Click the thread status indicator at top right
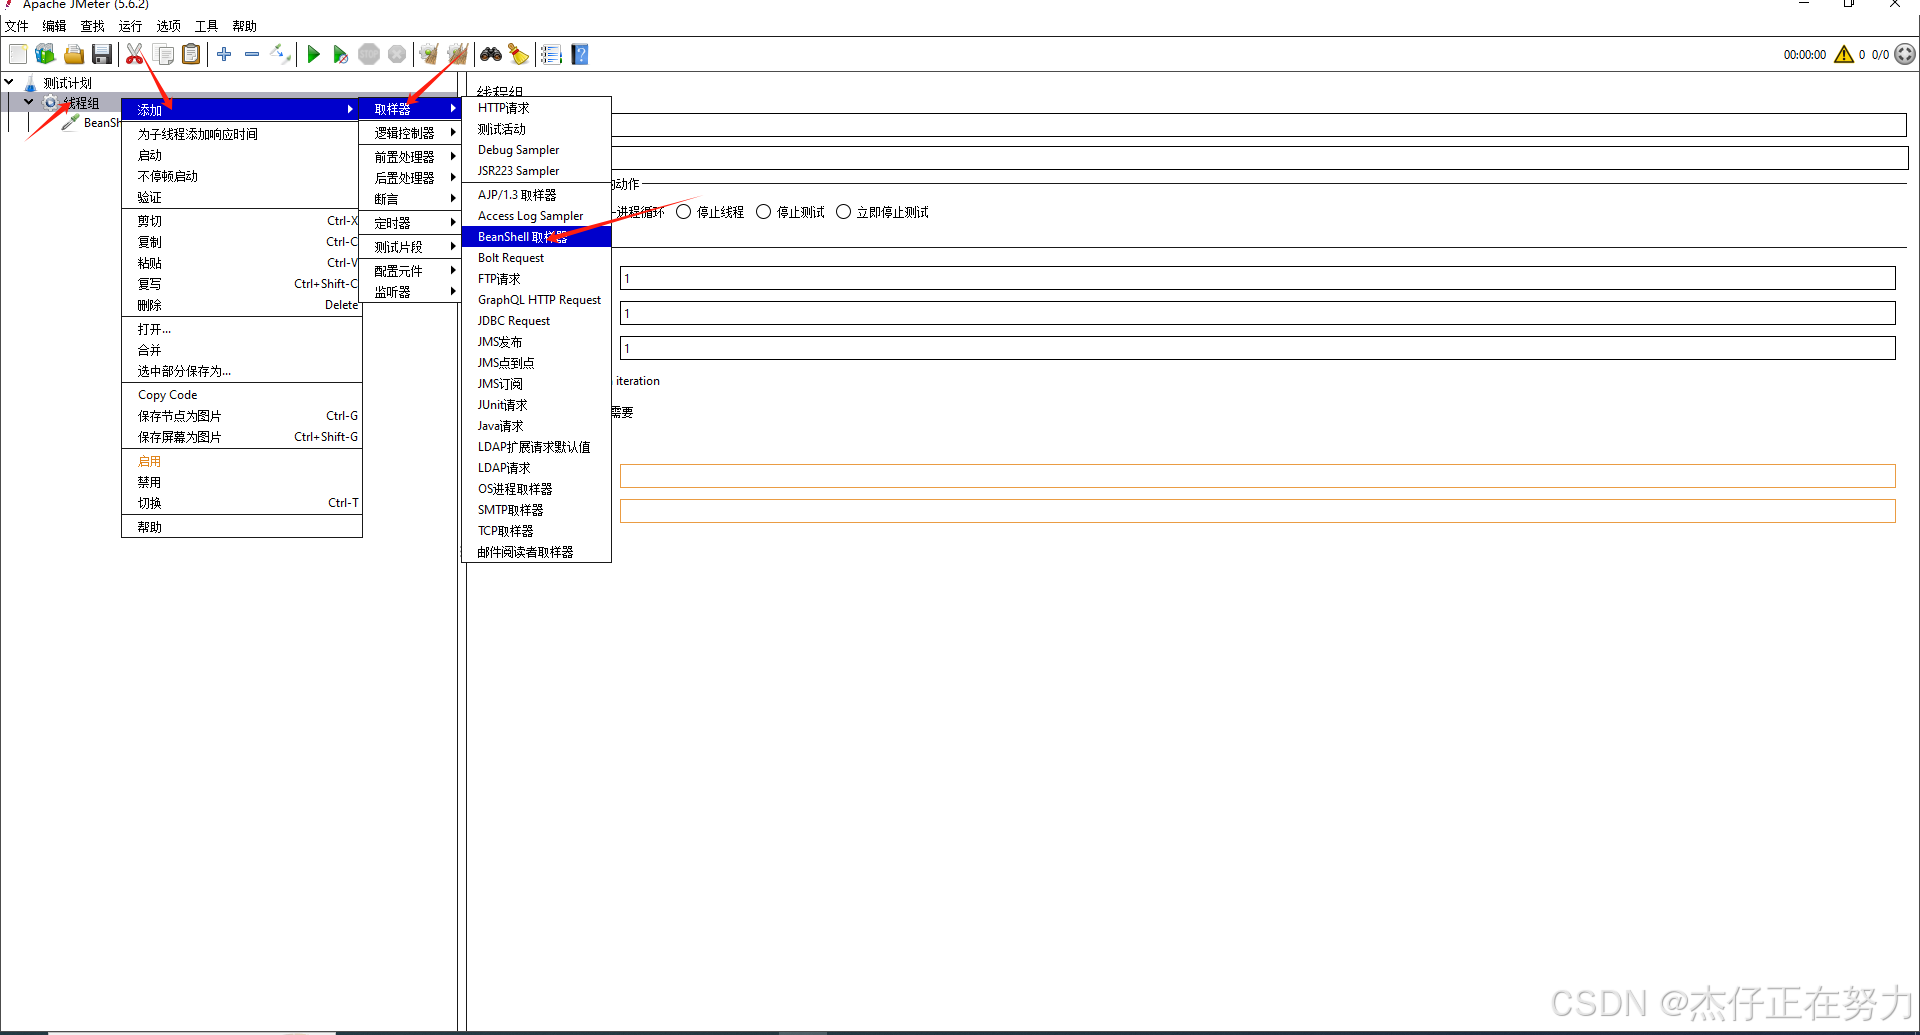The width and height of the screenshot is (1920, 1035). [1905, 54]
